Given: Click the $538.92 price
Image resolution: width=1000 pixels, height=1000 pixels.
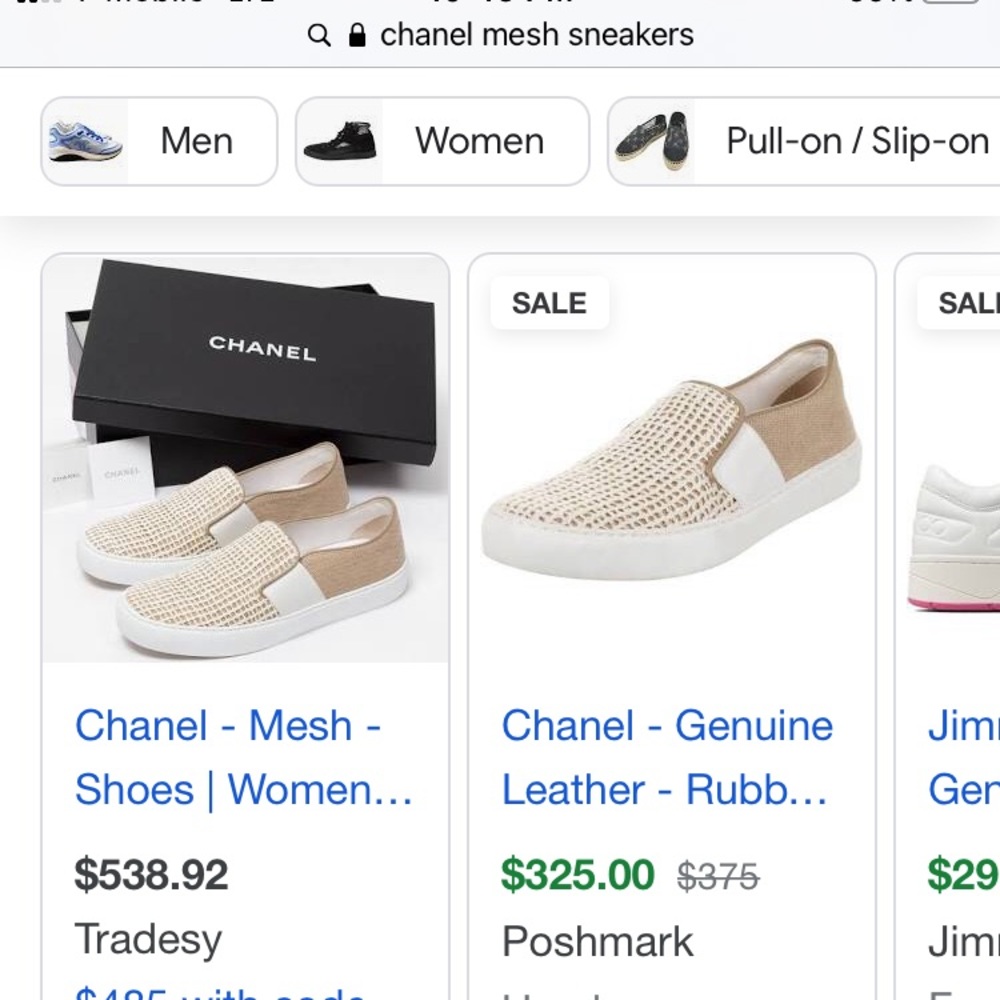Looking at the screenshot, I should click(151, 875).
